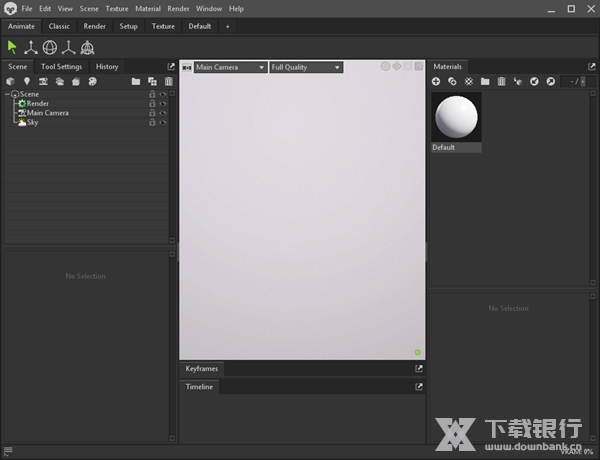Image resolution: width=600 pixels, height=460 pixels.
Task: Click the Marmoset logo in title bar
Action: 10,8
